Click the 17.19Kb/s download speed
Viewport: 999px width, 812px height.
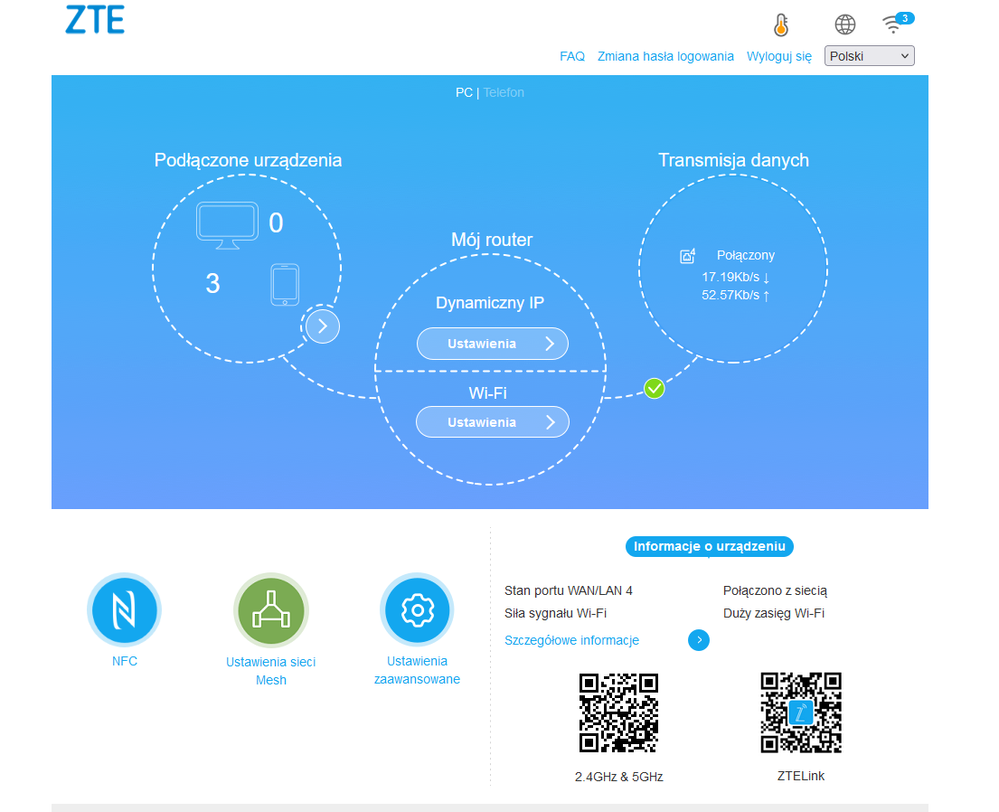pos(735,277)
